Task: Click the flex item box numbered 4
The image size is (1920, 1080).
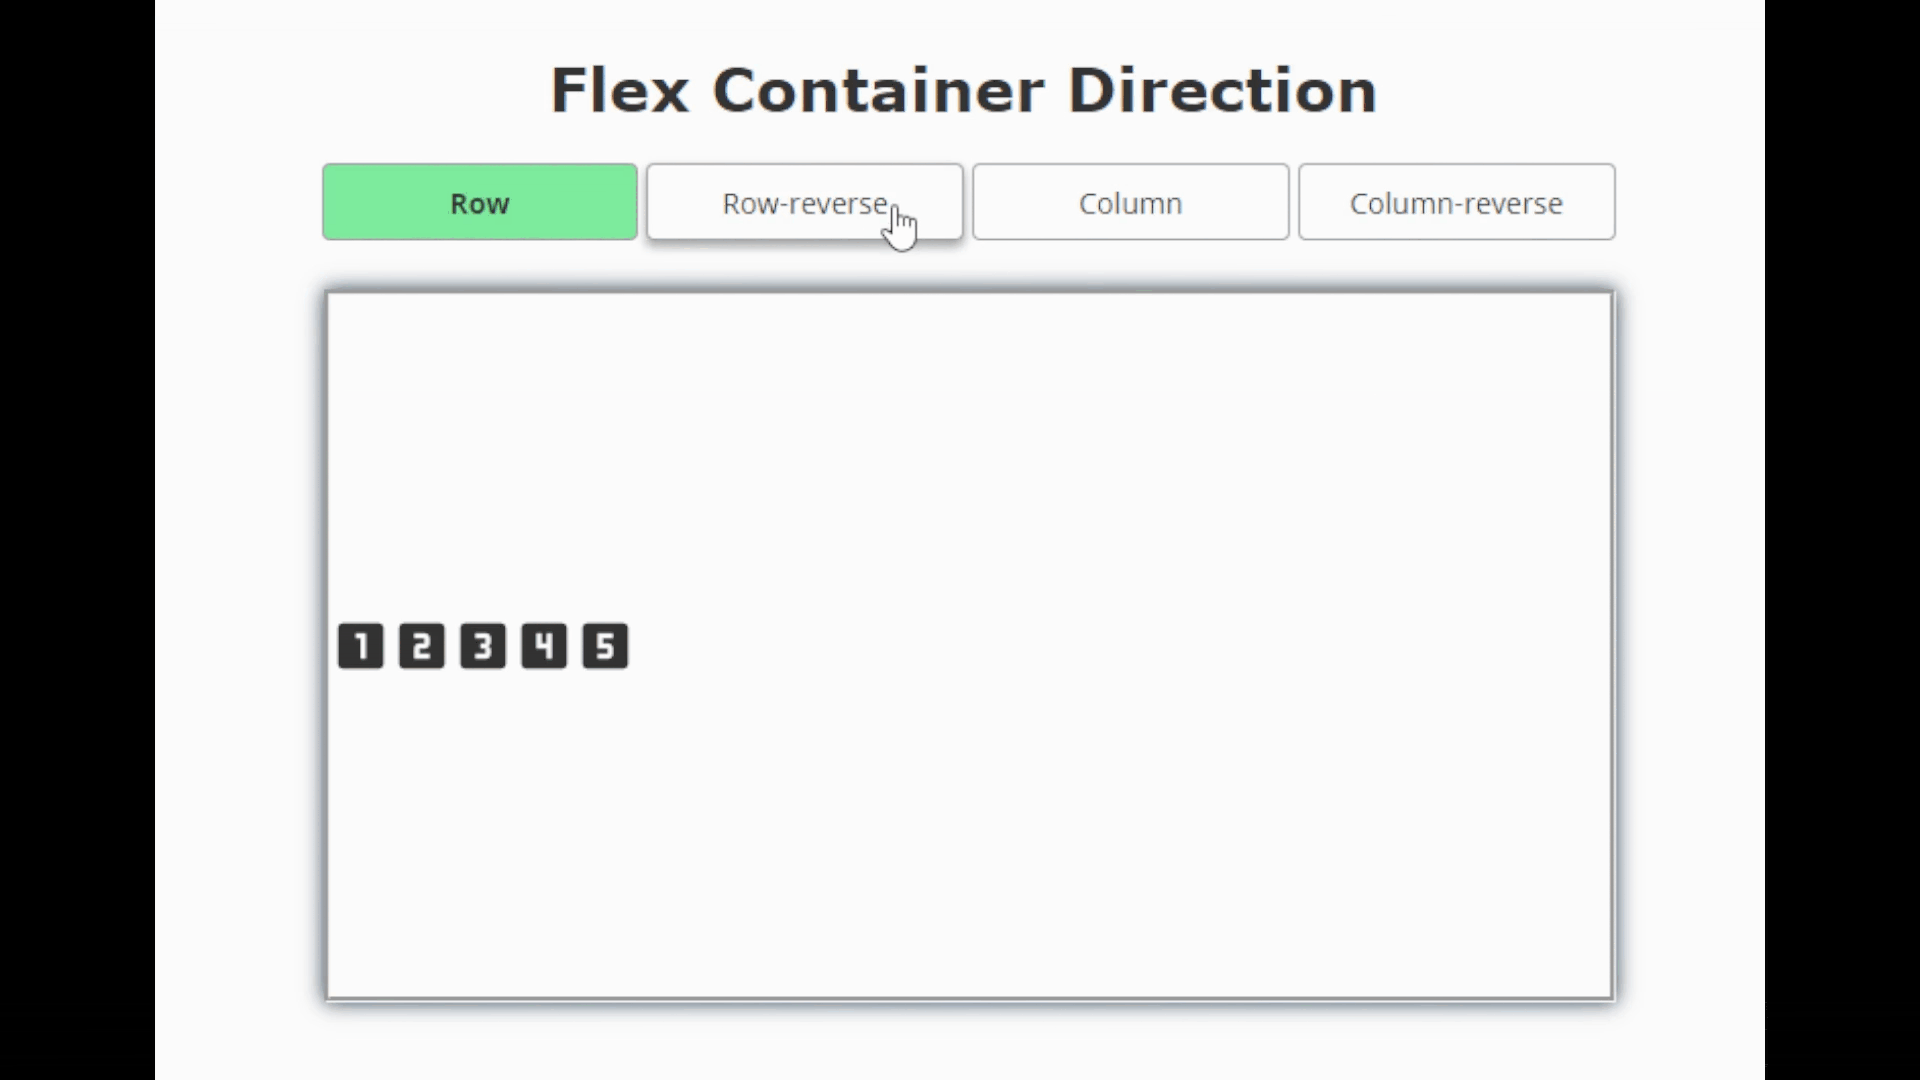Action: pyautogui.click(x=544, y=646)
